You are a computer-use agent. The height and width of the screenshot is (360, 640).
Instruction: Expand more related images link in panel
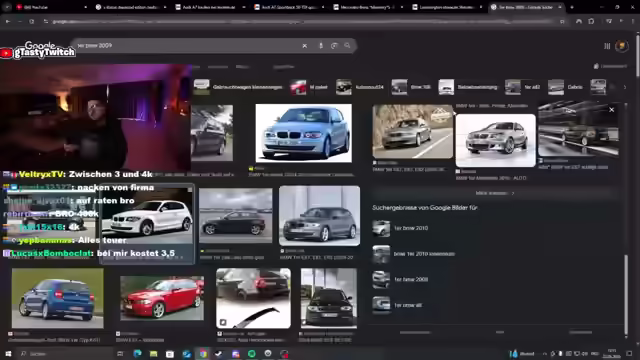coord(495,193)
